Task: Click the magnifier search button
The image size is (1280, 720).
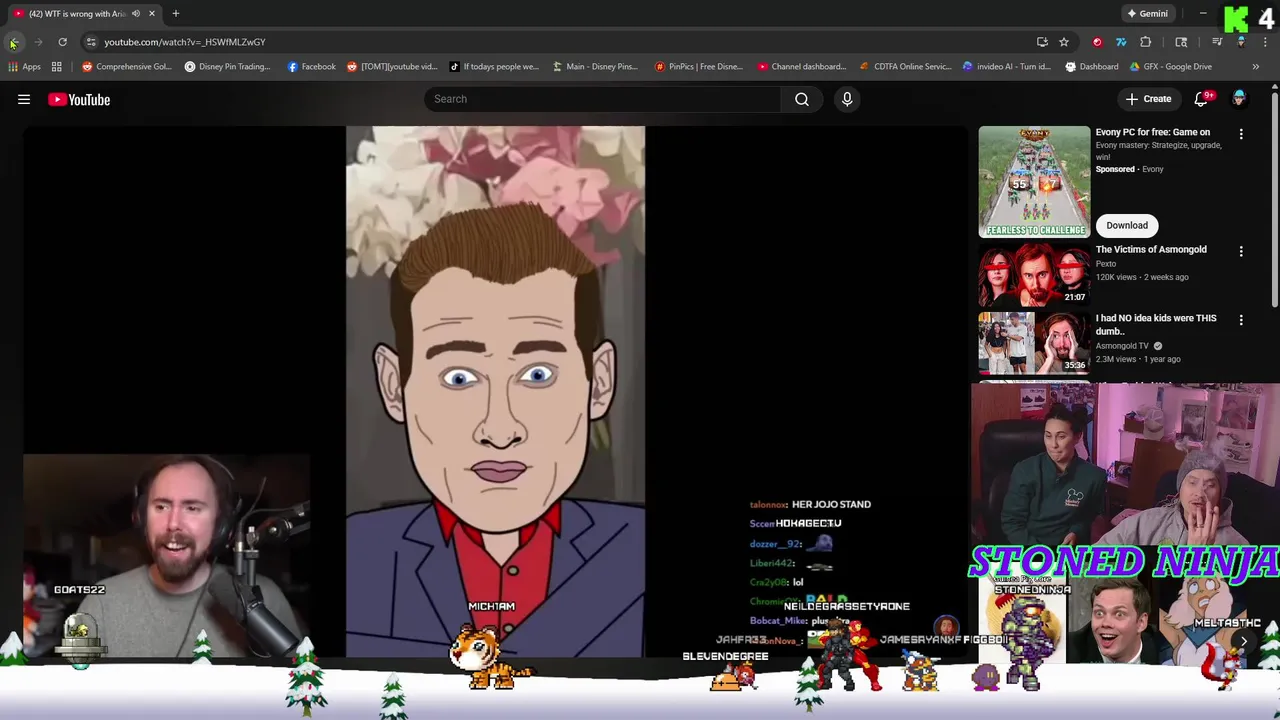Action: (802, 99)
